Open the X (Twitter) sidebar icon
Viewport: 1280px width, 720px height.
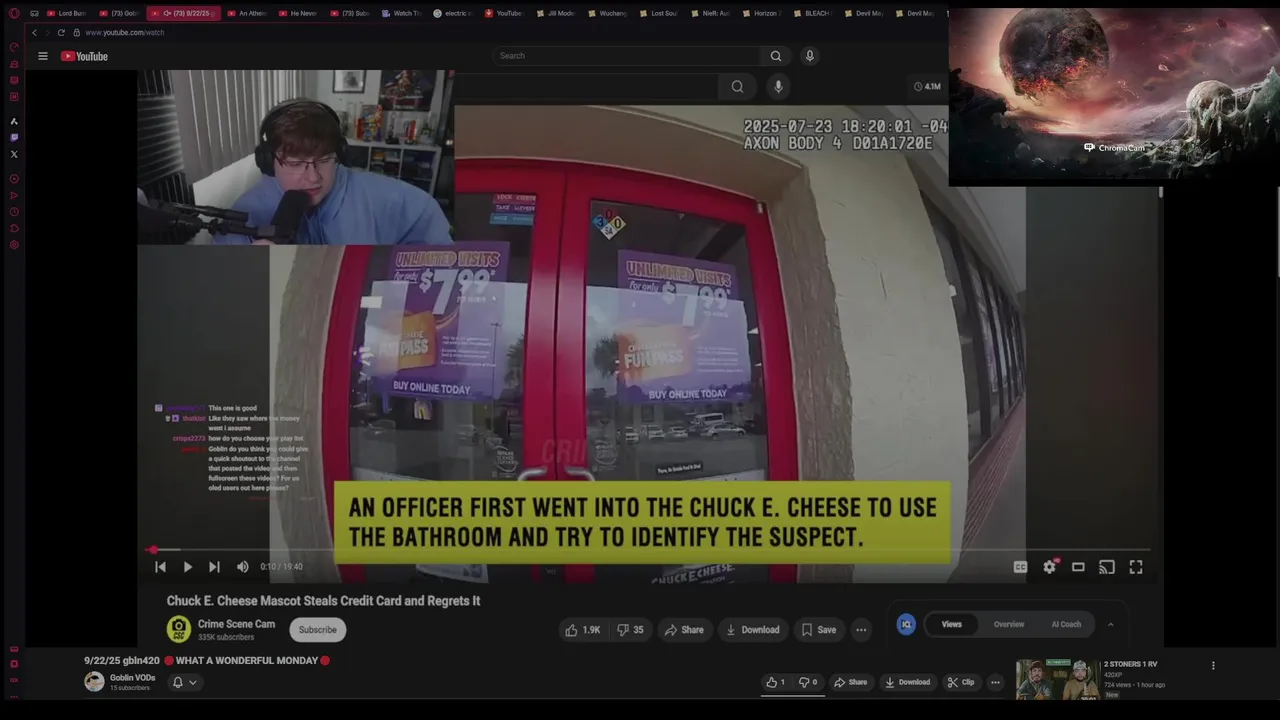pyautogui.click(x=14, y=154)
